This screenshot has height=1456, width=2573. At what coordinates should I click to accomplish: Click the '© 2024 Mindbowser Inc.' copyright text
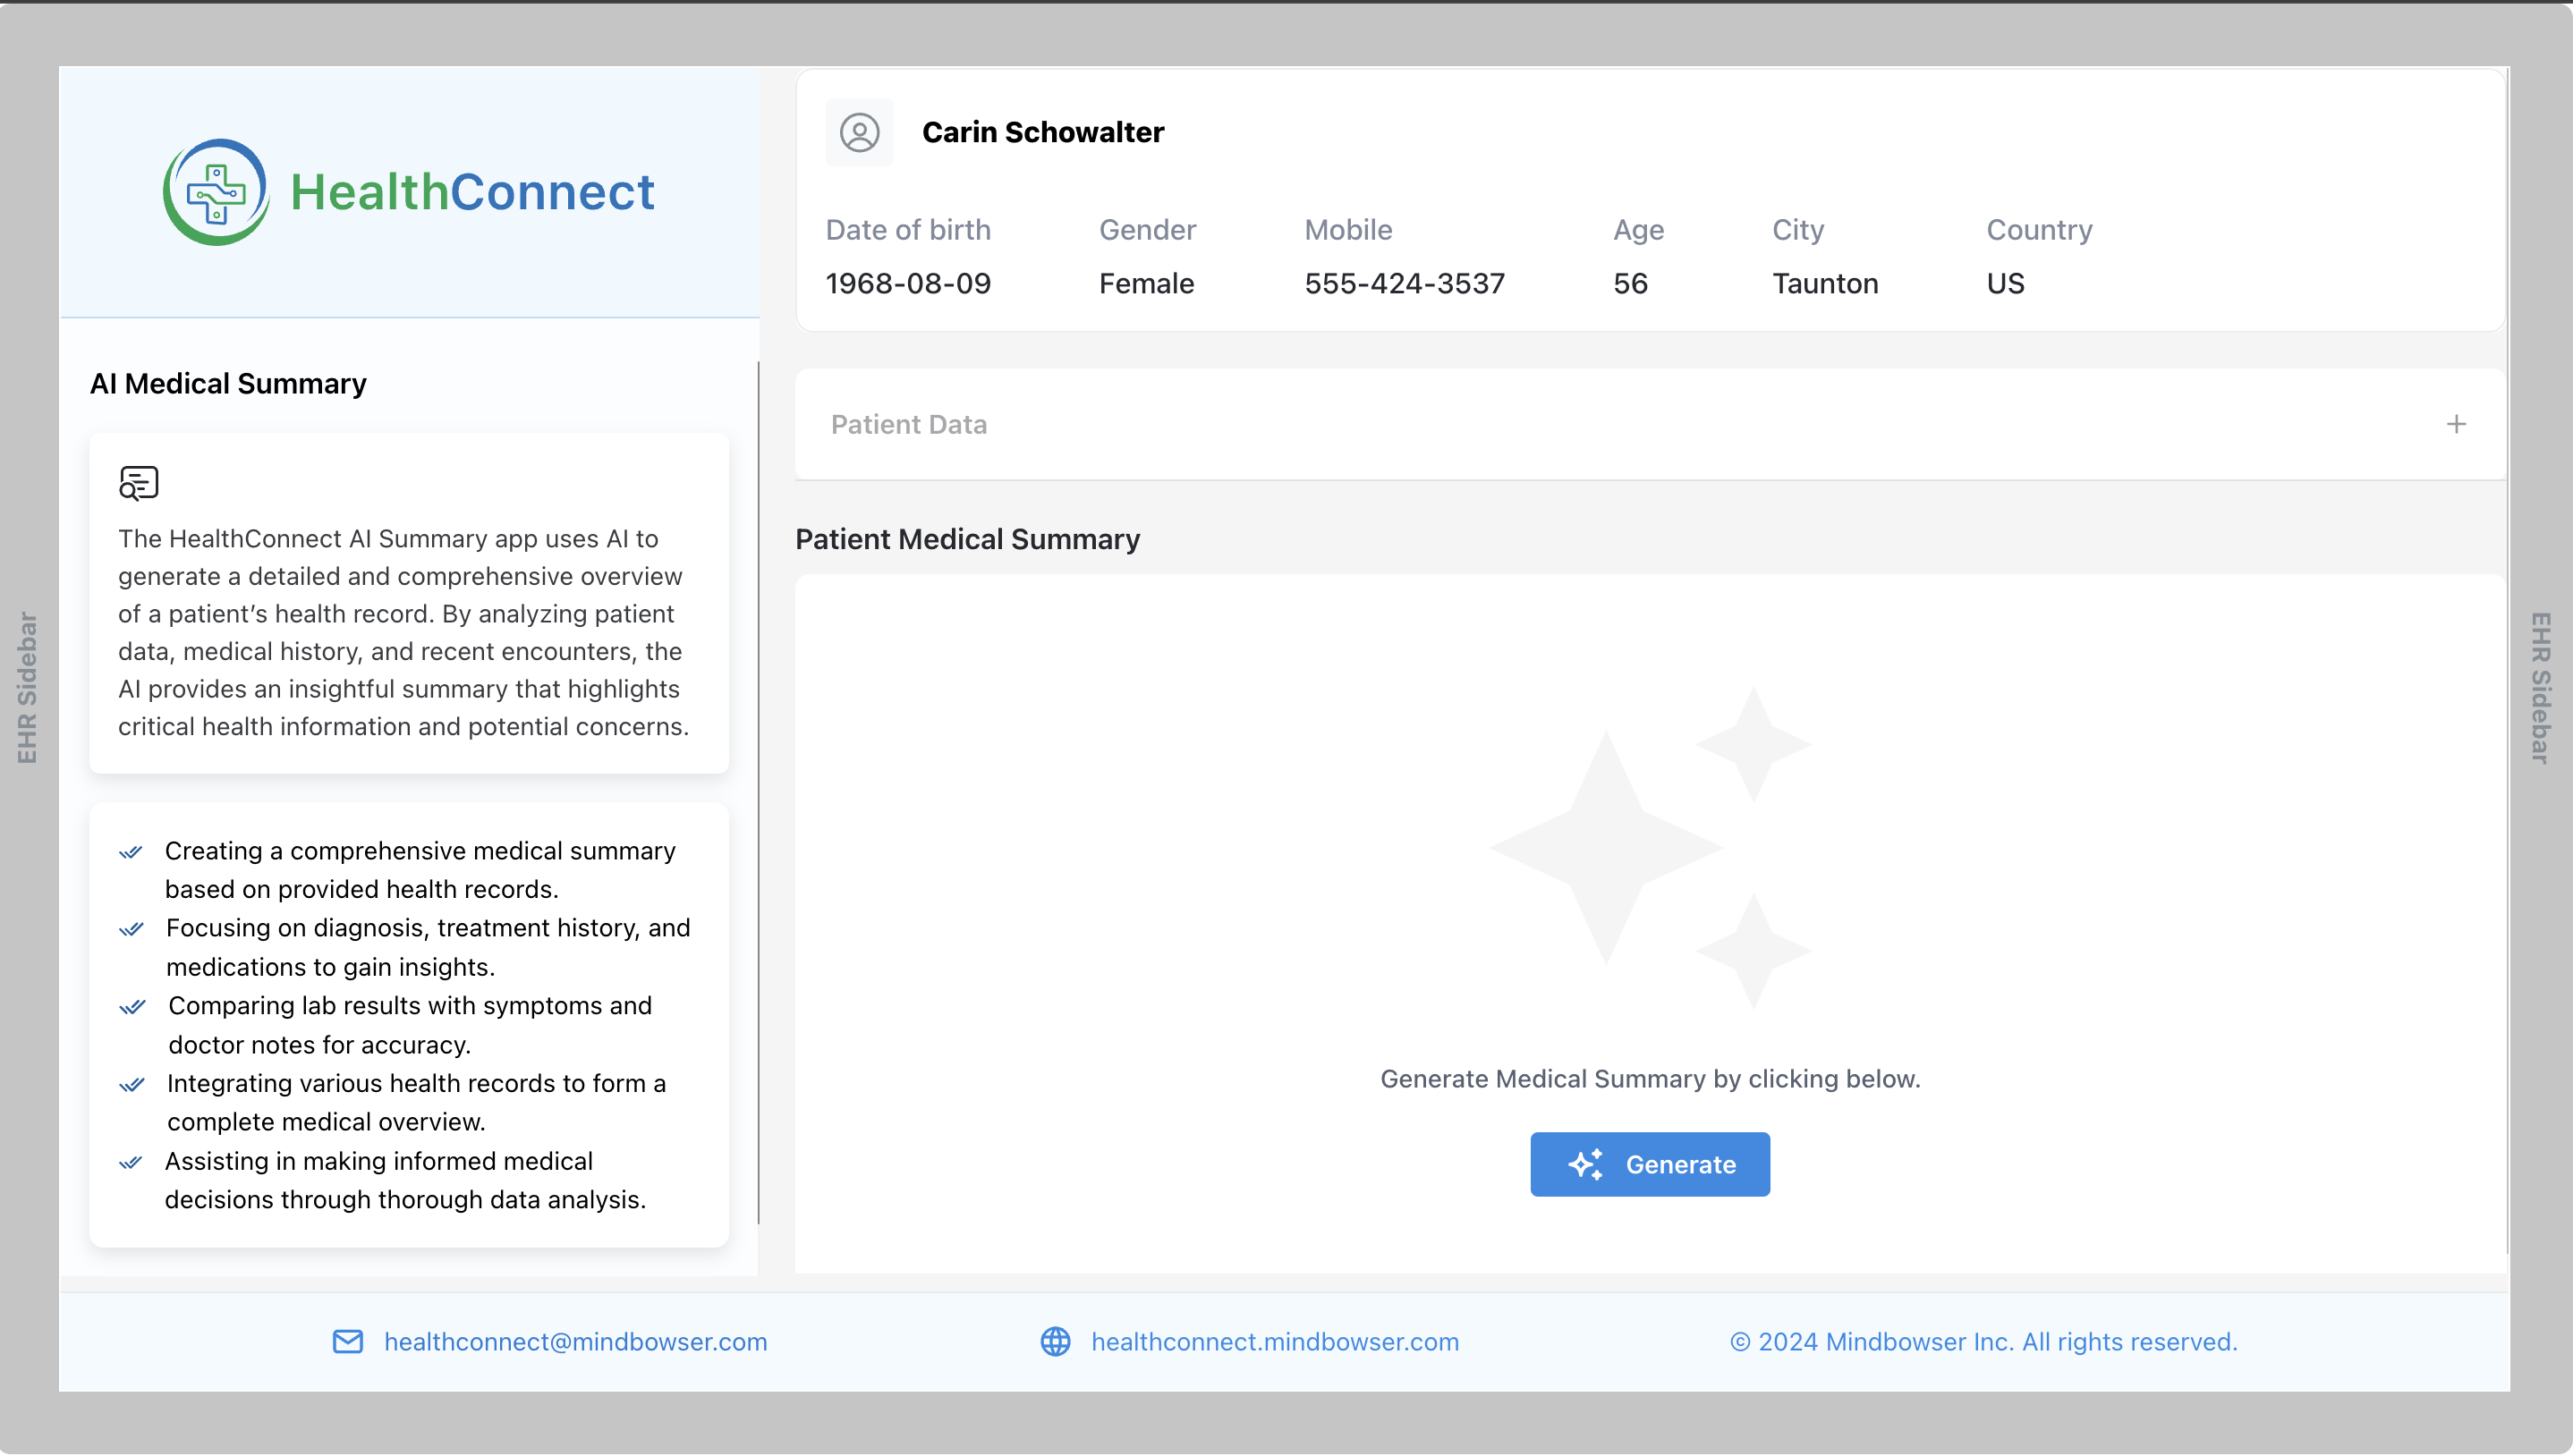[x=1984, y=1341]
